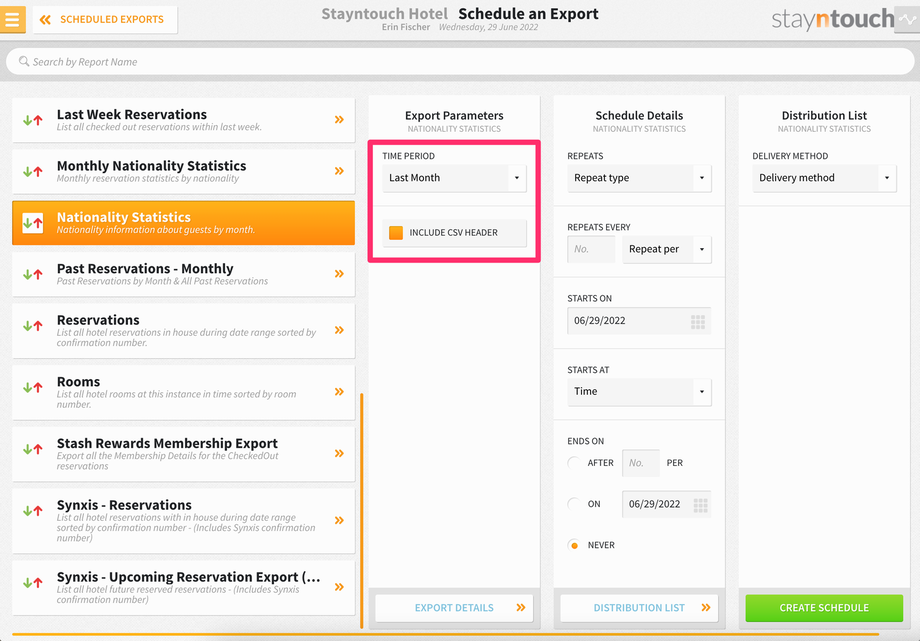Click chevron next to Last Week Reservations
920x641 pixels.
click(339, 120)
